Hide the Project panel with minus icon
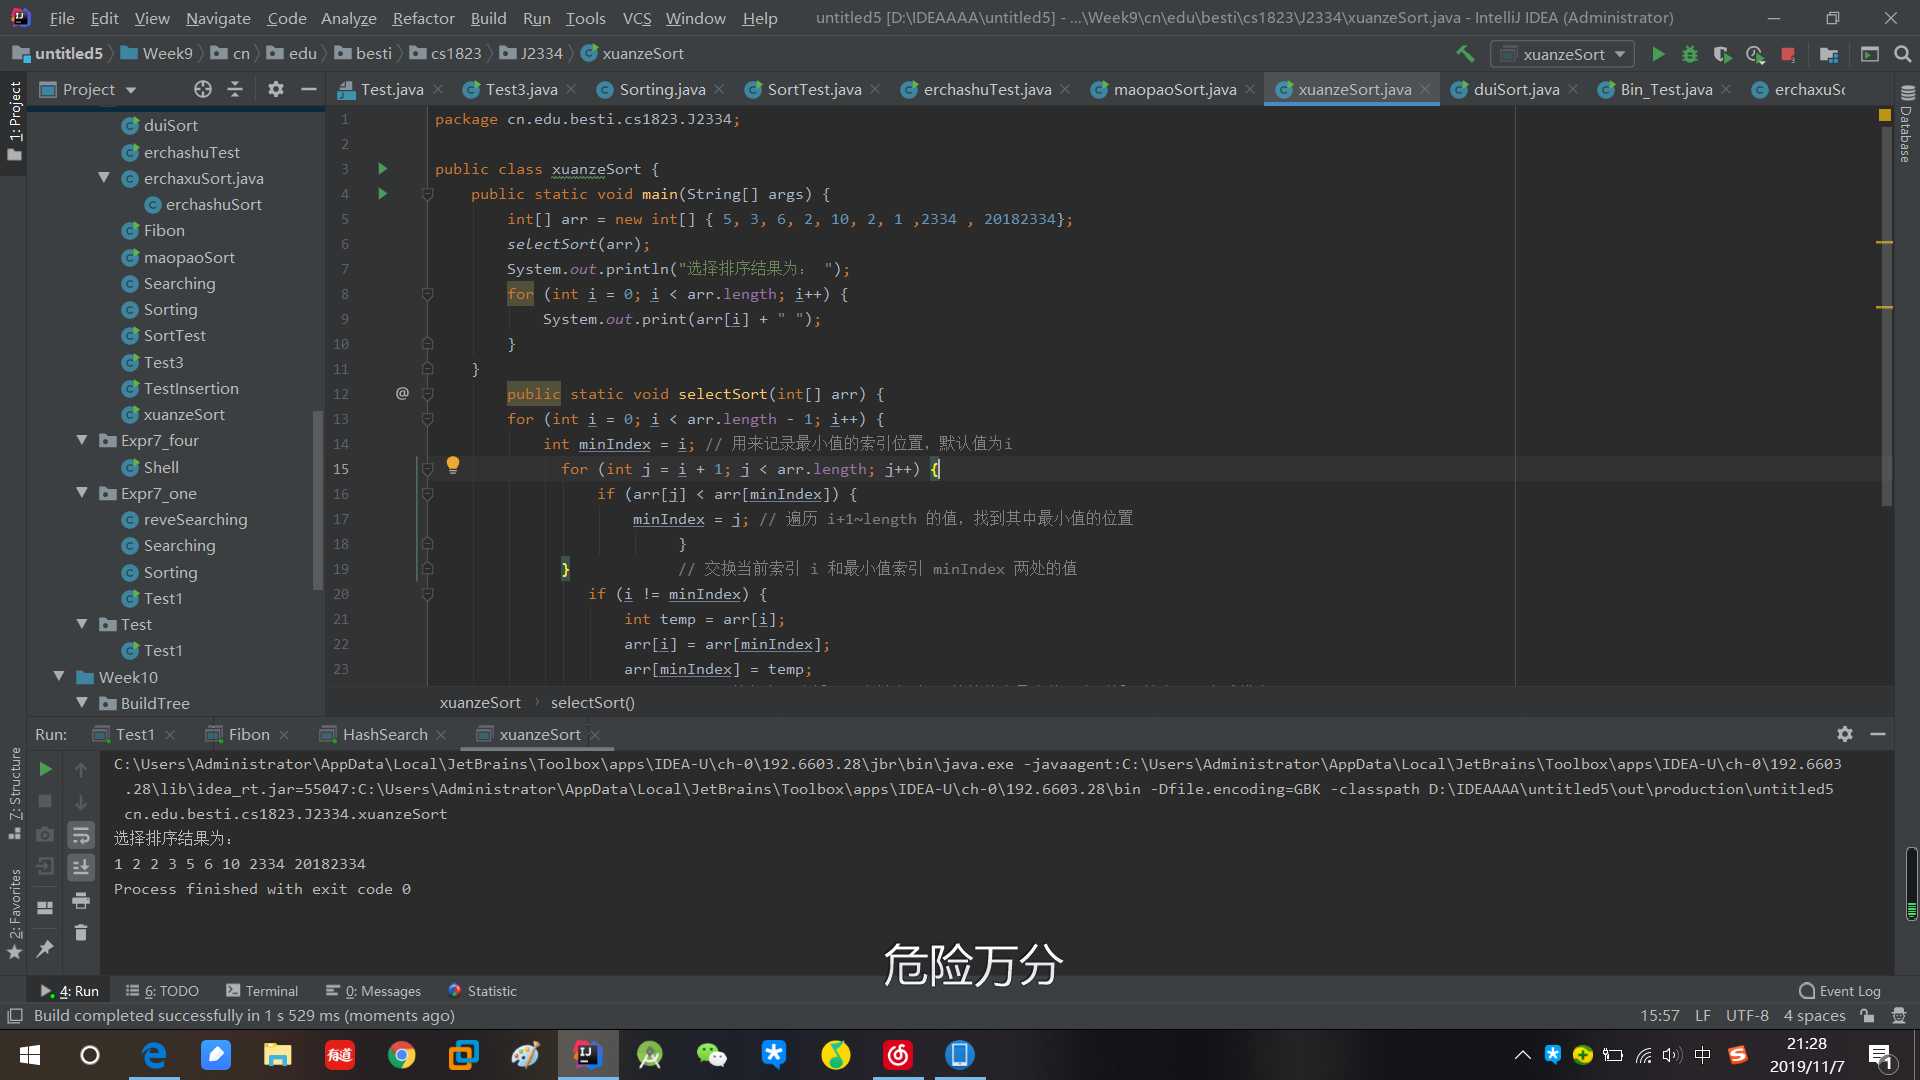The image size is (1920, 1080). tap(309, 89)
